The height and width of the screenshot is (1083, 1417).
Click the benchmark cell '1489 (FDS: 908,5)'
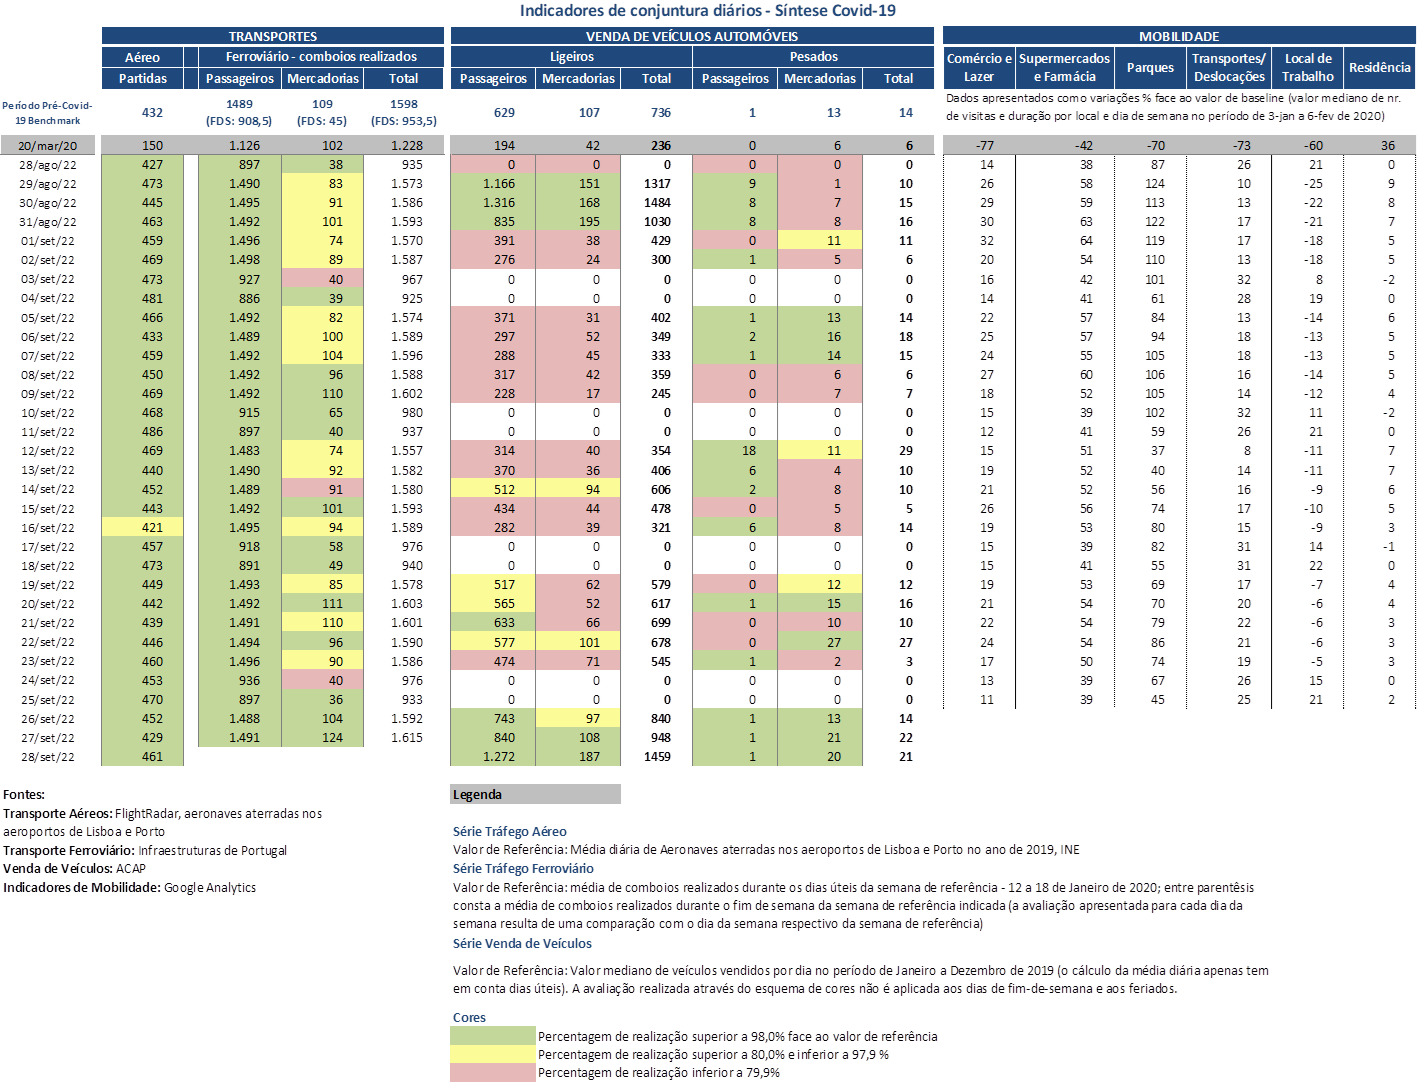tap(239, 112)
